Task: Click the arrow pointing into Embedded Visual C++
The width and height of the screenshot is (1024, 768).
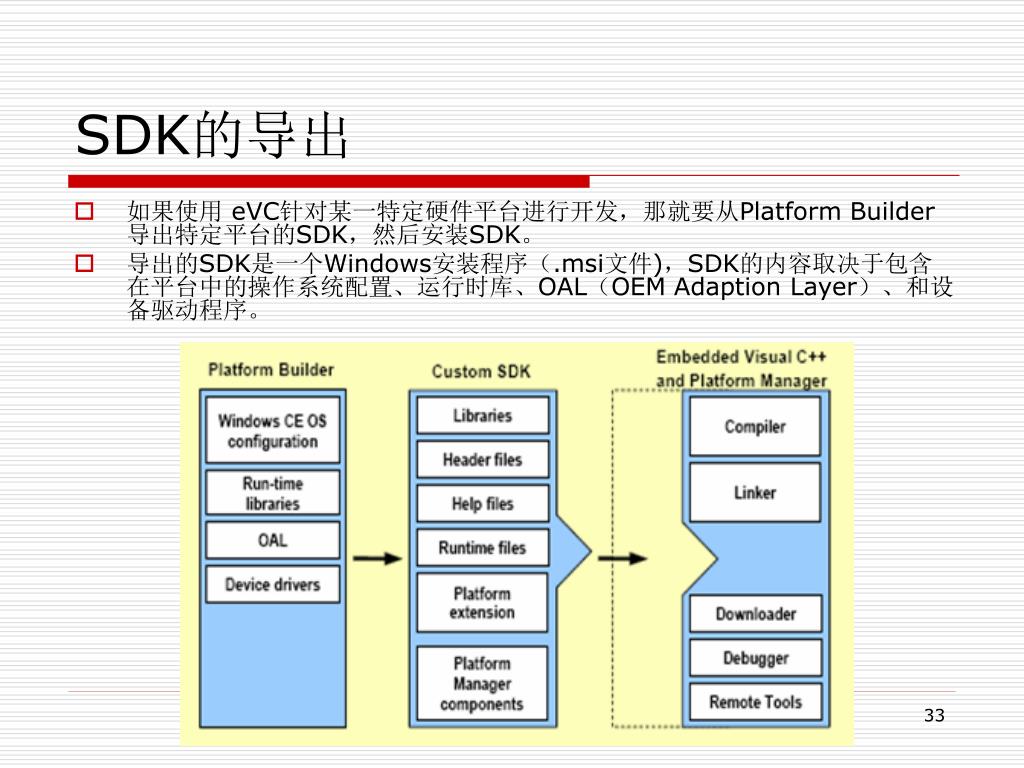Action: [622, 558]
